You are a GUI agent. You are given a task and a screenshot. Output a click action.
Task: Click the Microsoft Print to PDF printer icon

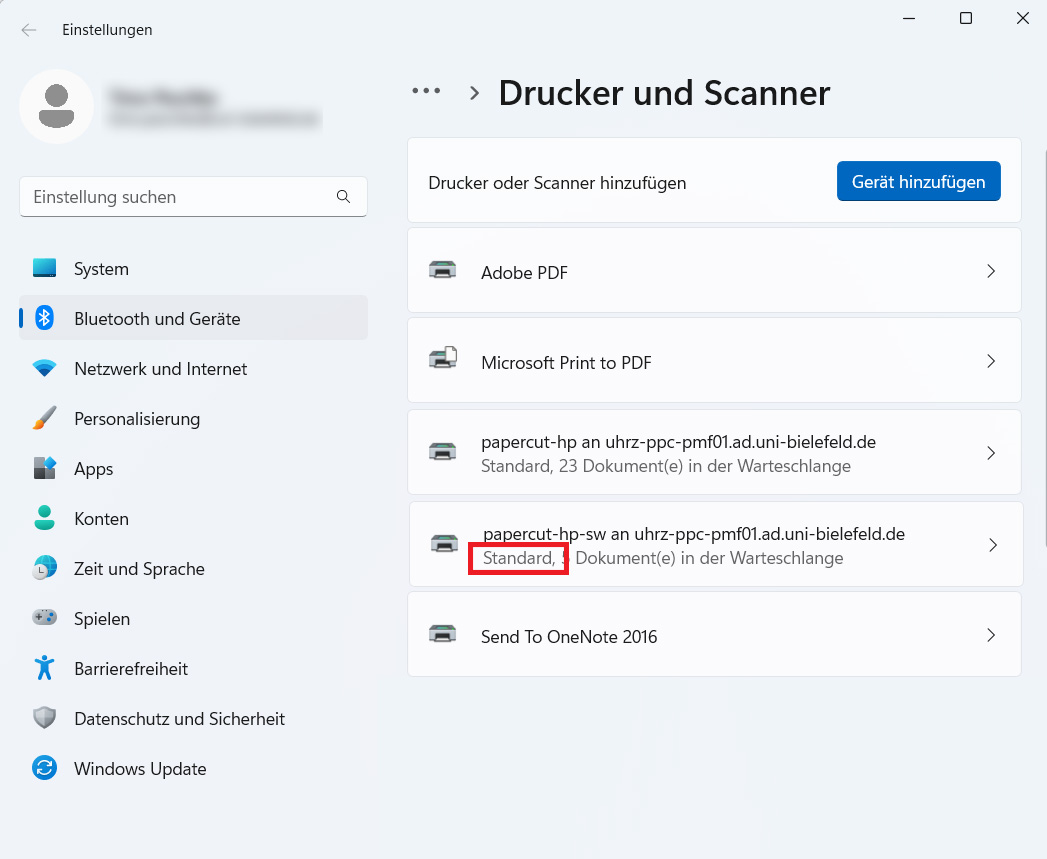(x=443, y=359)
